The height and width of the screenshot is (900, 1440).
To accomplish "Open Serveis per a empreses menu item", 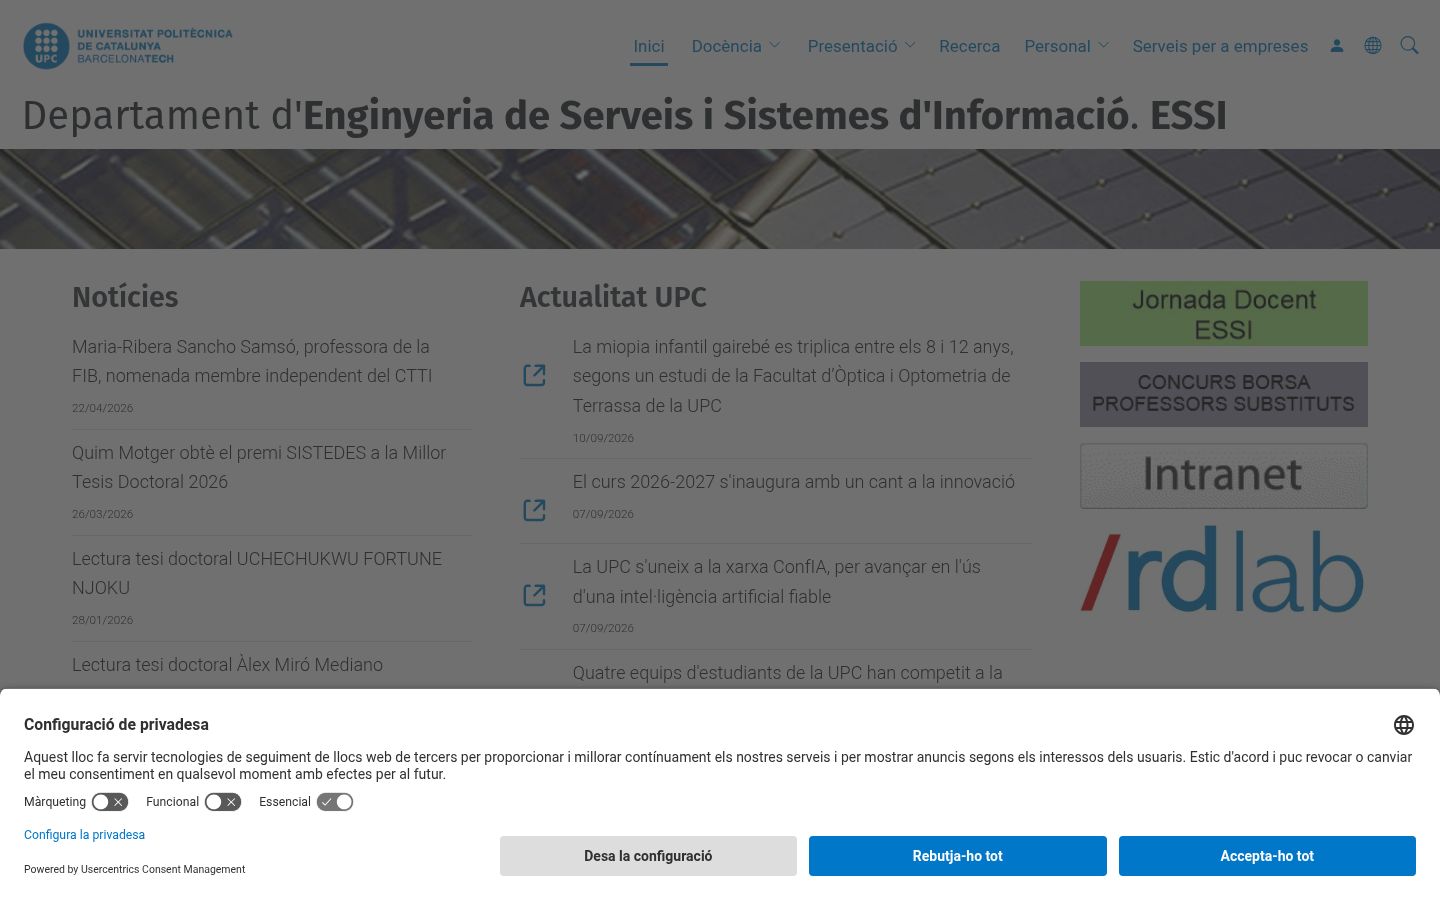I will pyautogui.click(x=1220, y=46).
